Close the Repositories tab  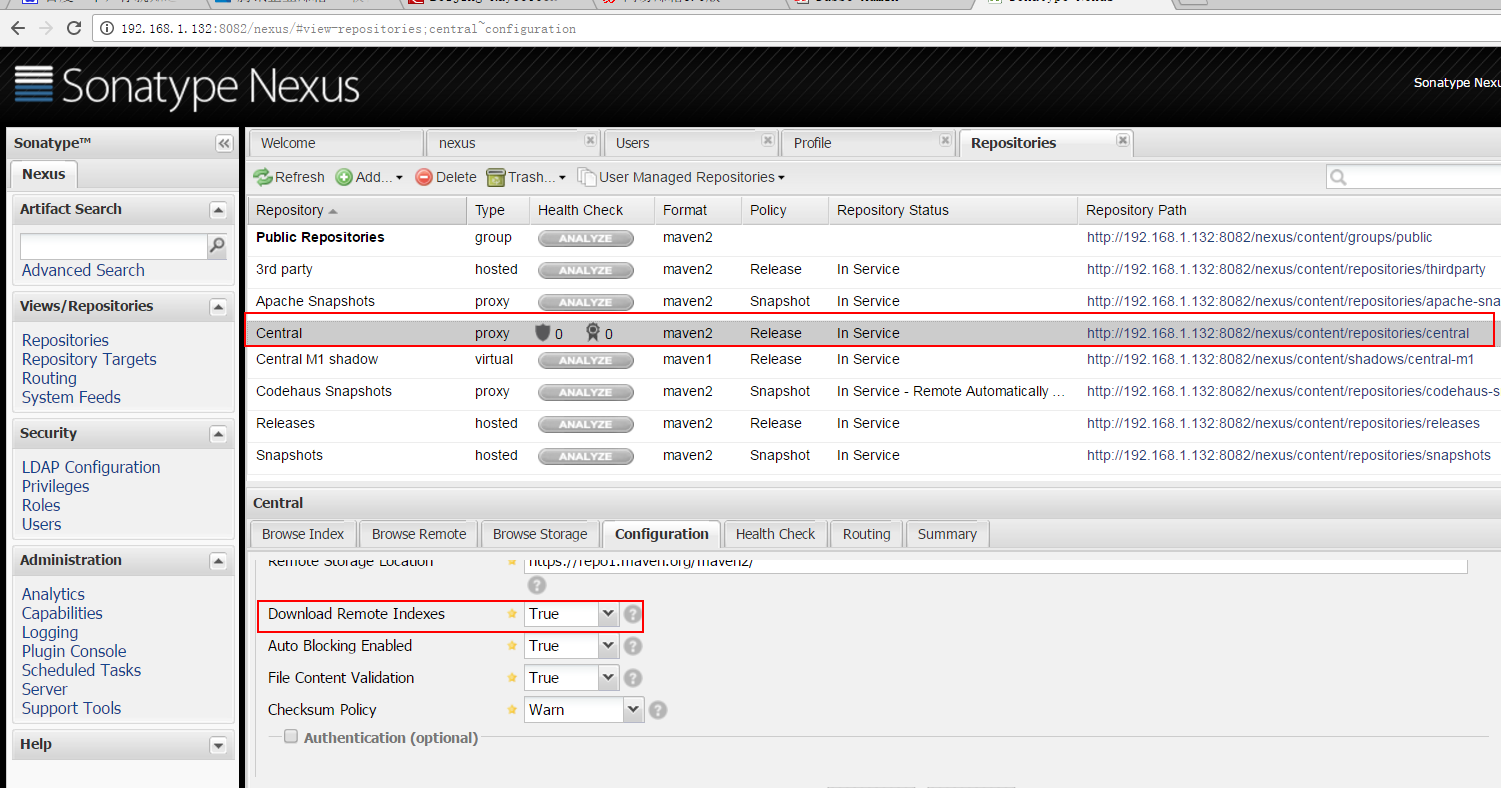[1123, 140]
